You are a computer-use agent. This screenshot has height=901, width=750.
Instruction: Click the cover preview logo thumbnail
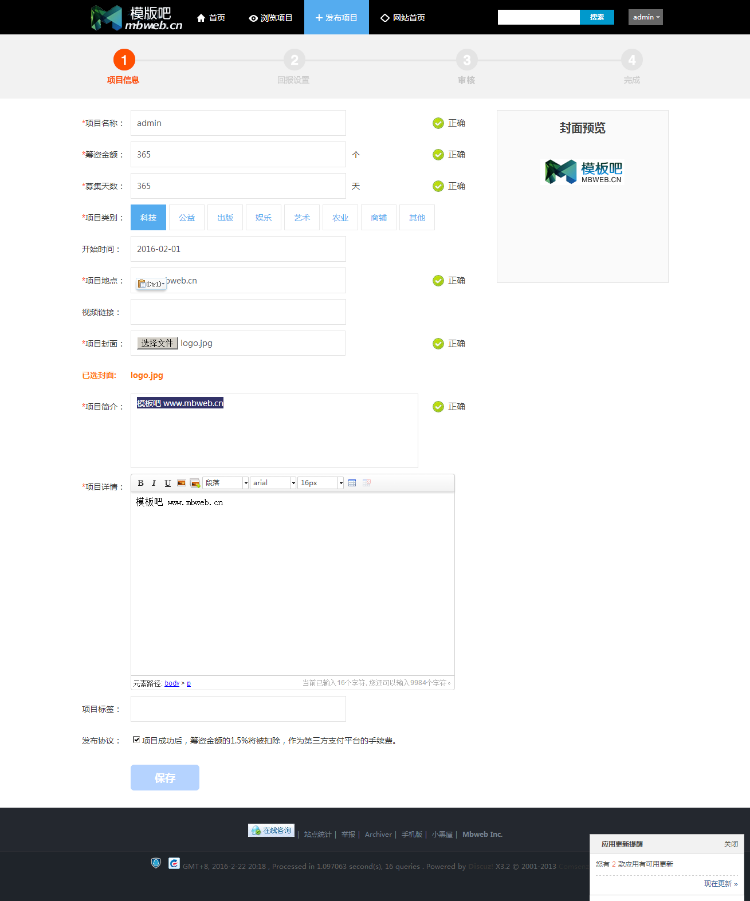[x=583, y=171]
